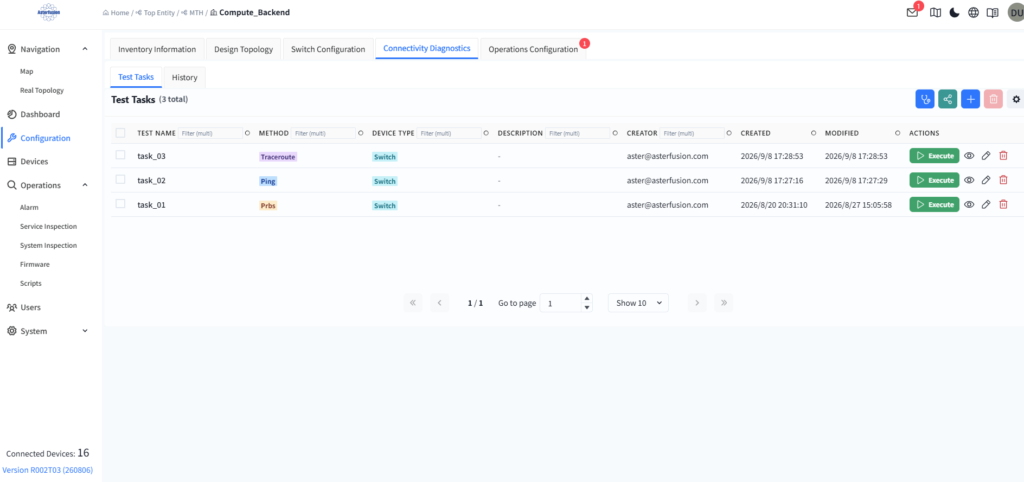1024x482 pixels.
Task: Delete task_02 with trash icon
Action: (1004, 180)
